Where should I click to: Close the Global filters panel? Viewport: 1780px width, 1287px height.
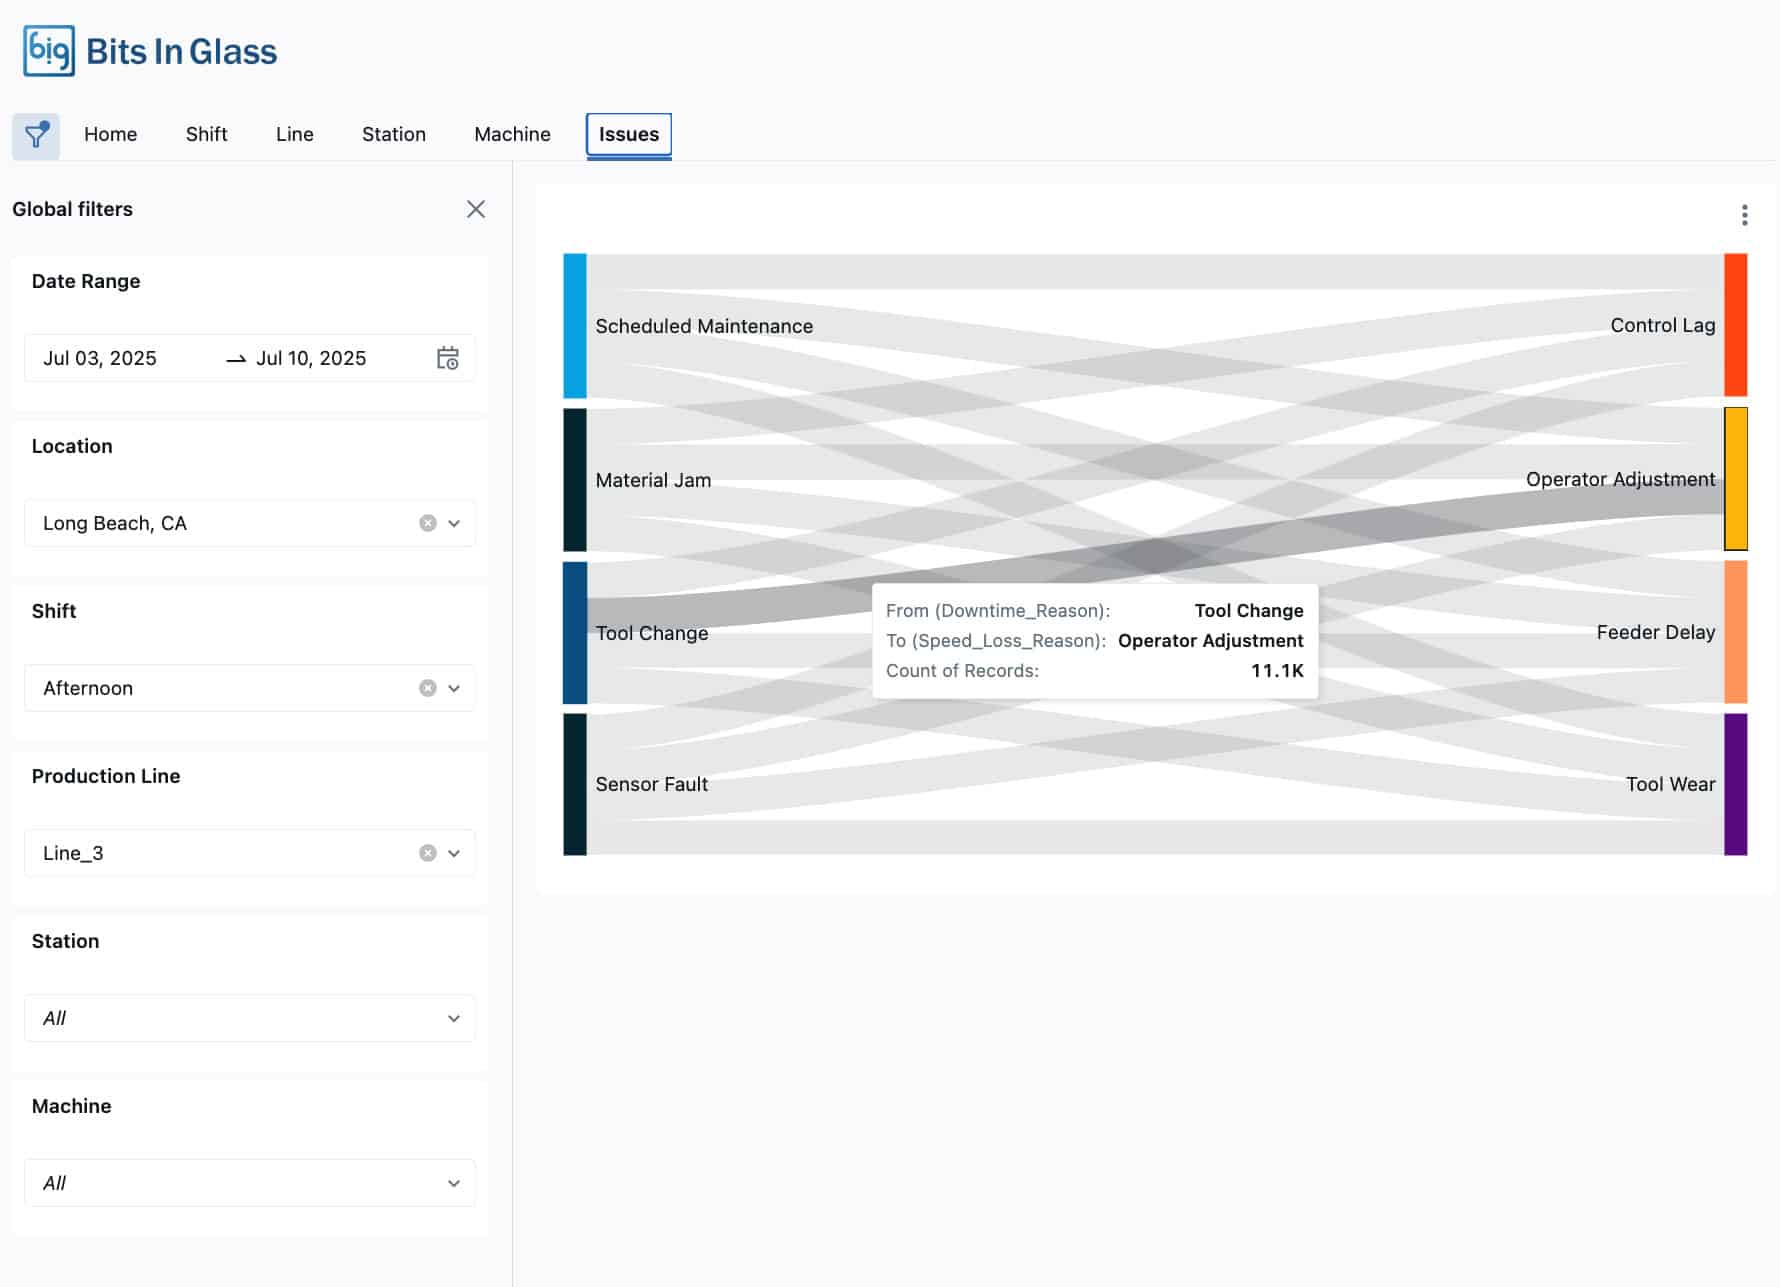click(476, 209)
